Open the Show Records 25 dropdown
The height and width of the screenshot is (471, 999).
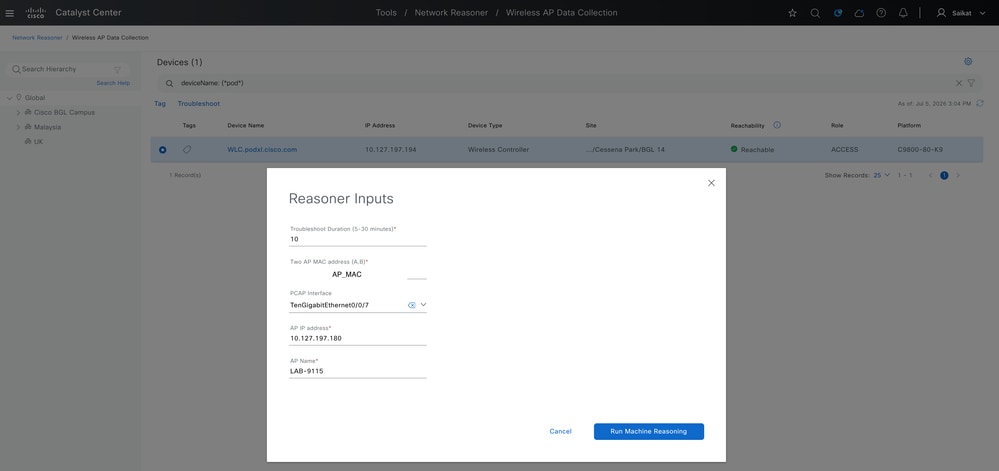882,175
